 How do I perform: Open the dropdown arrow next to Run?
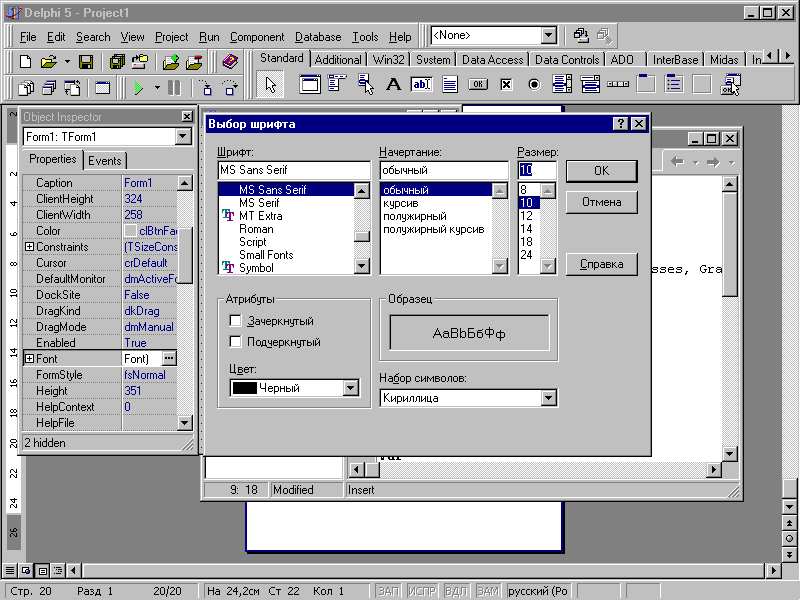[157, 88]
